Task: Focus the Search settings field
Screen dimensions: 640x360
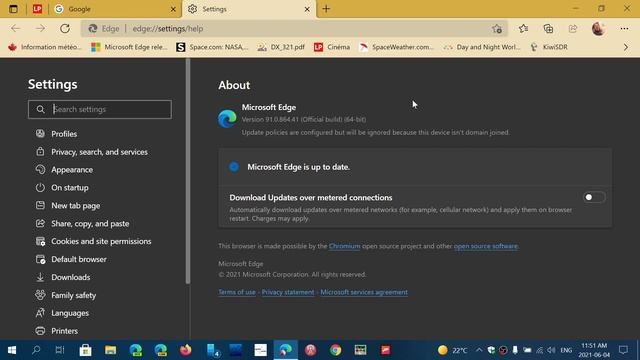Action: coord(100,109)
